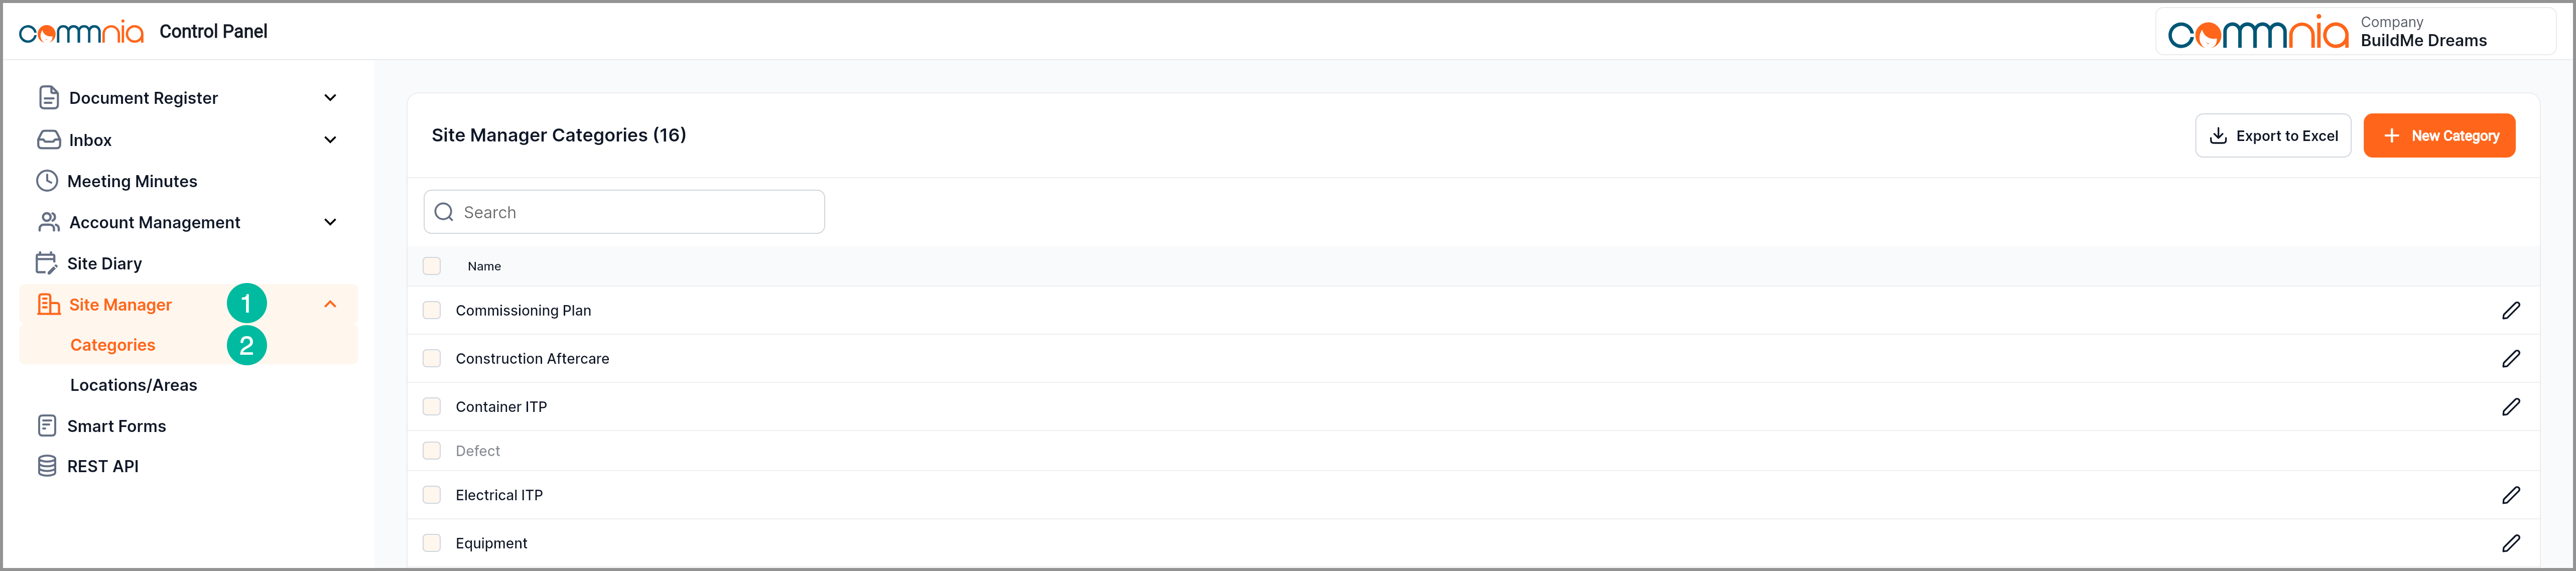This screenshot has height=571, width=2576.
Task: Collapse the Site Manager section
Action: tap(330, 304)
